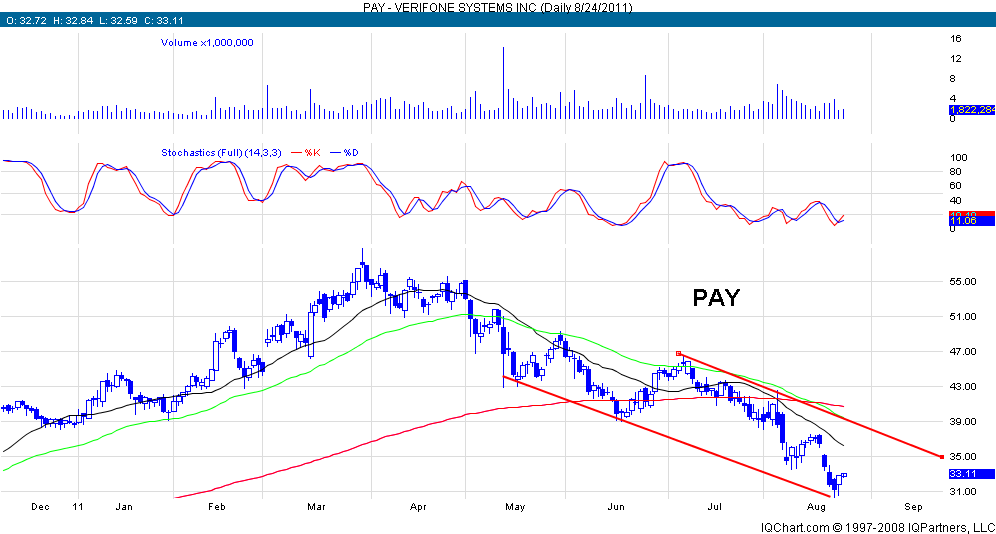Select the blue 11.06 stochastic value tag

[x=964, y=222]
